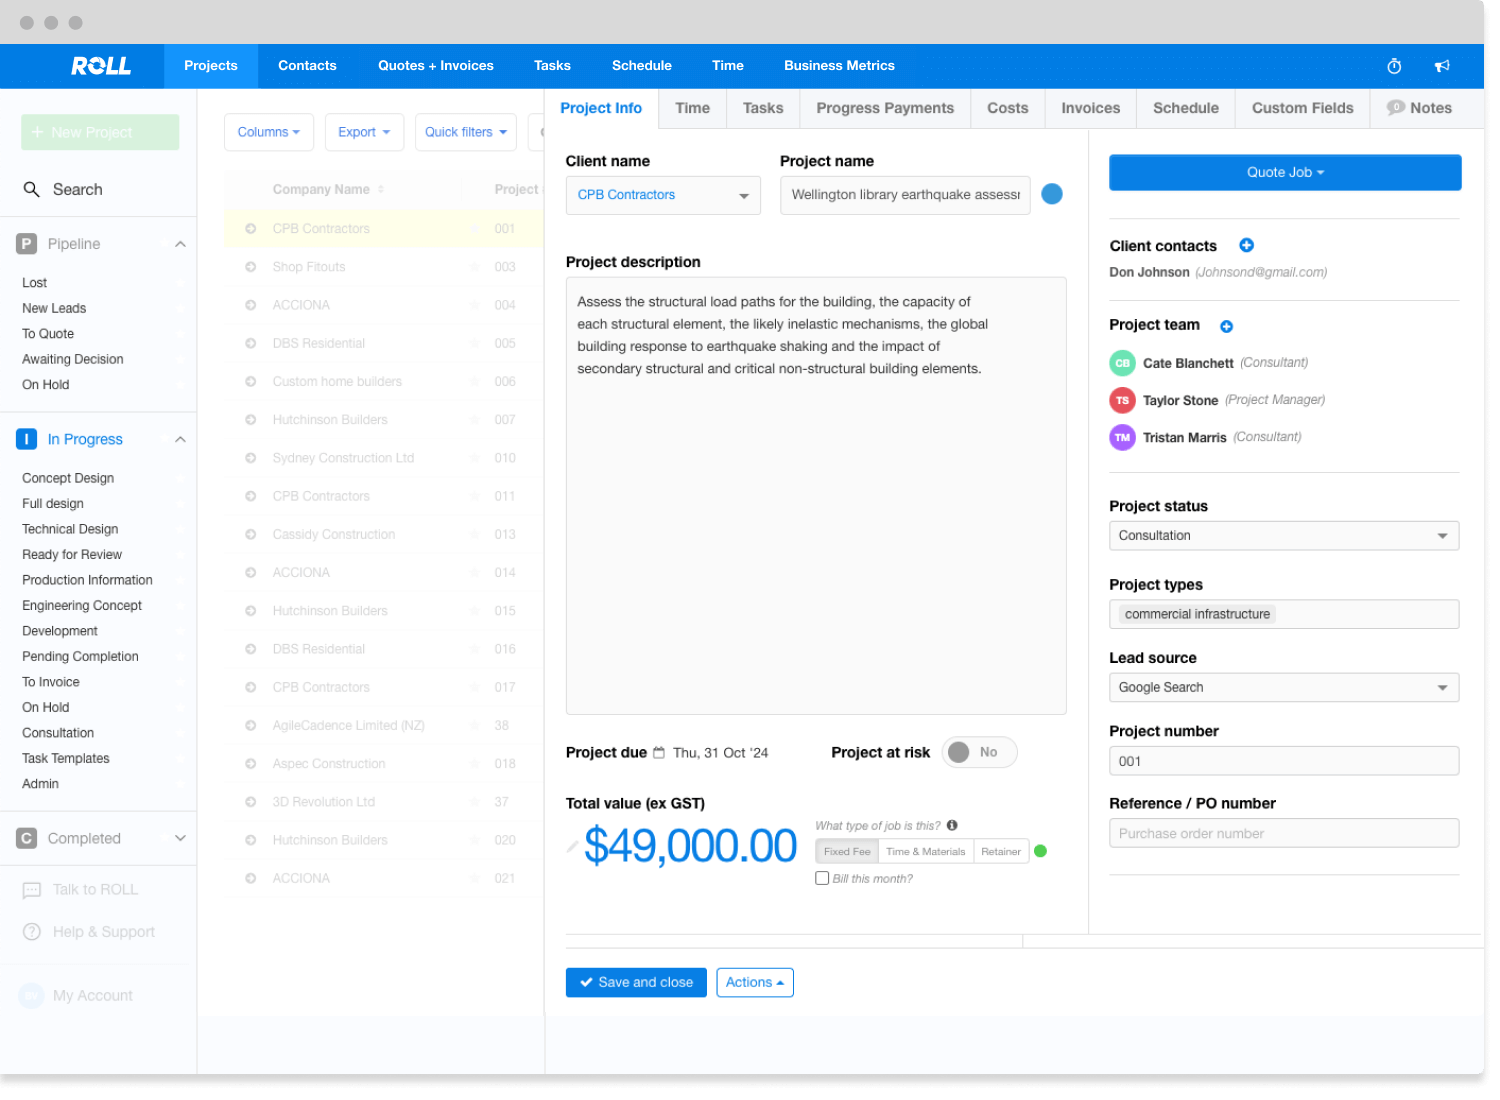1500x1100 pixels.
Task: Open the Quote Job dropdown button
Action: [1285, 172]
